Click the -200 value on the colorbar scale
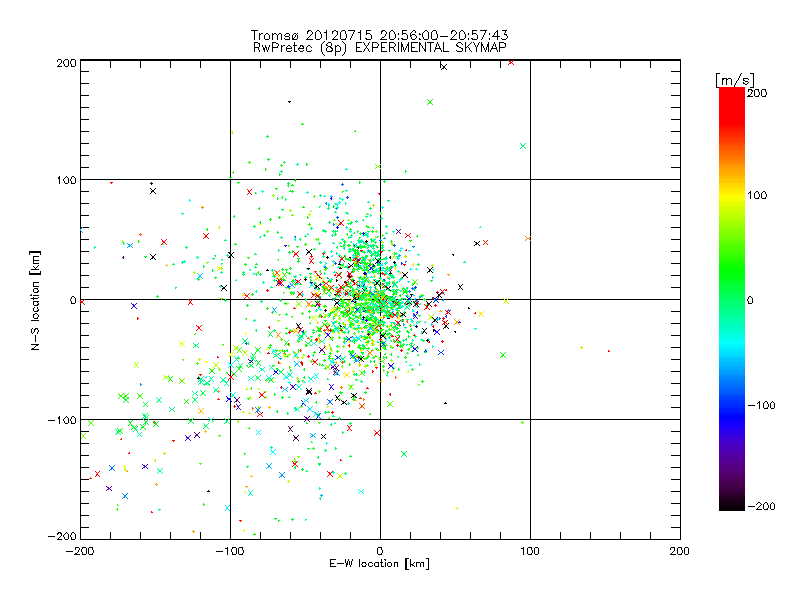Screen dimensions: 800x600 [761, 506]
